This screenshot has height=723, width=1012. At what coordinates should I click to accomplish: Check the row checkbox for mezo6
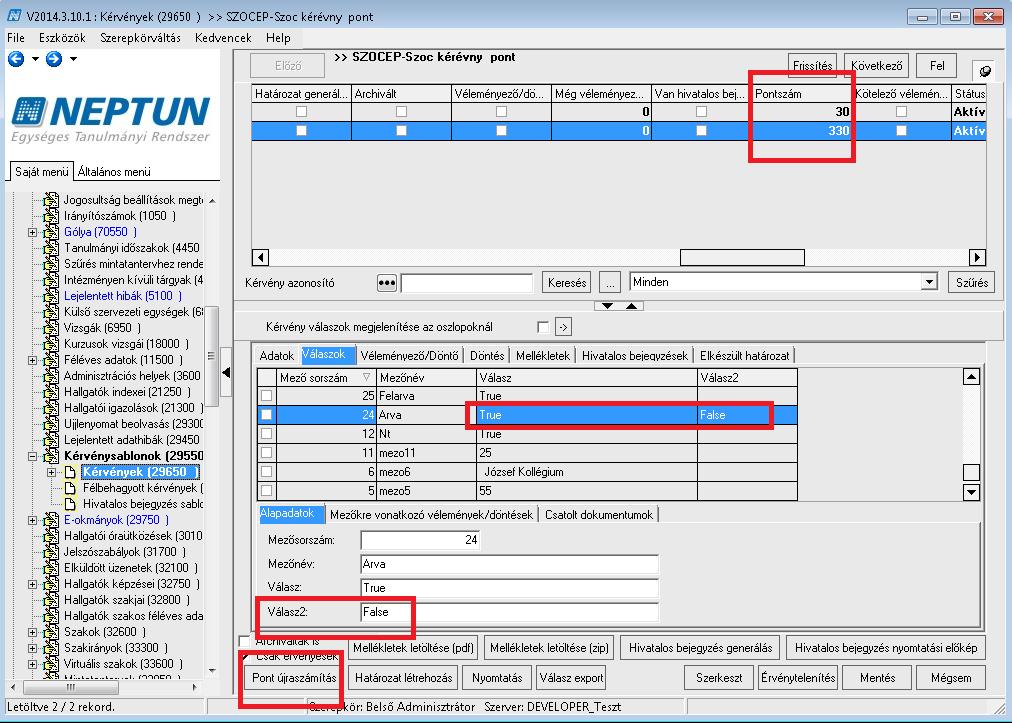point(266,472)
